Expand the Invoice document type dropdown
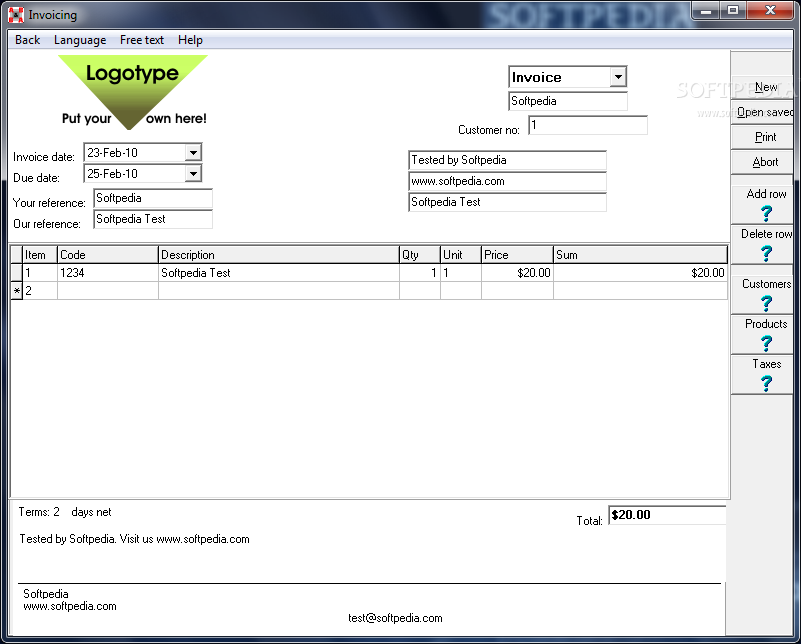This screenshot has height=644, width=801. [618, 77]
